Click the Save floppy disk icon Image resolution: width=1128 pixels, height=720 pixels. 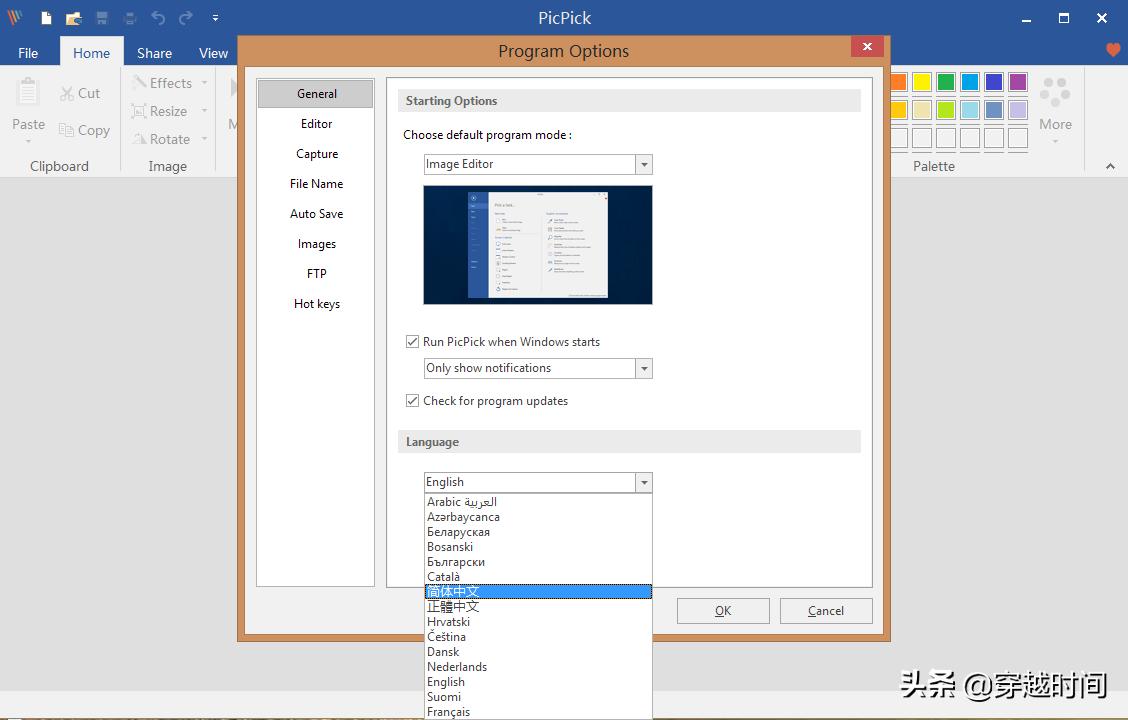pyautogui.click(x=102, y=18)
